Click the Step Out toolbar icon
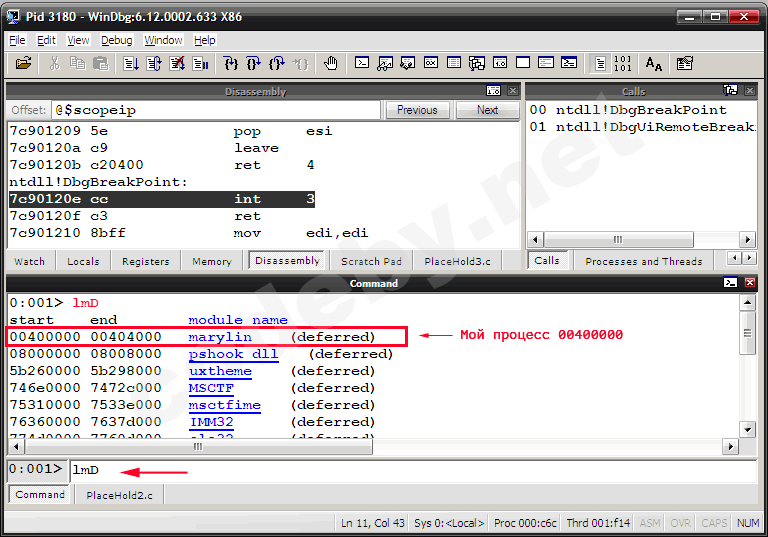 click(x=277, y=63)
